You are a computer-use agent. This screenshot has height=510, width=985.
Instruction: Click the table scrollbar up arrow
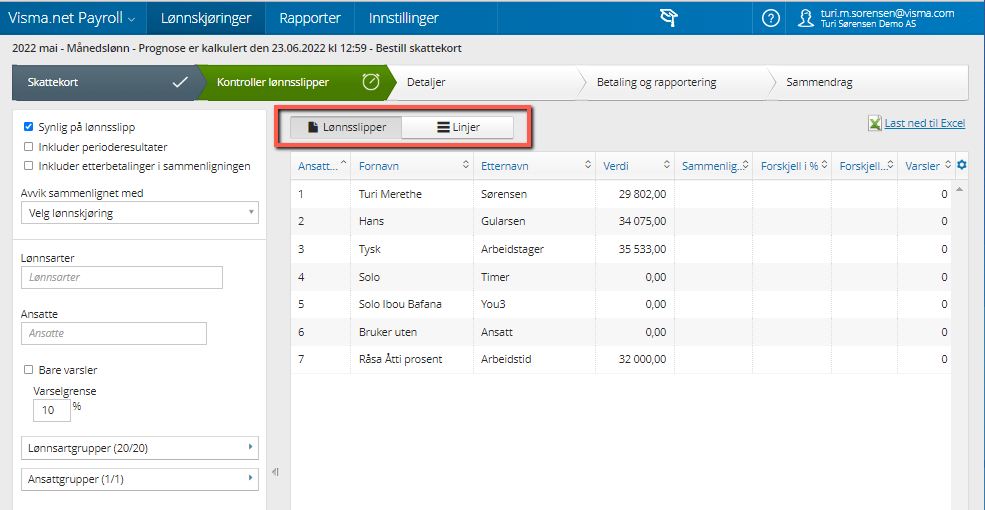961,189
